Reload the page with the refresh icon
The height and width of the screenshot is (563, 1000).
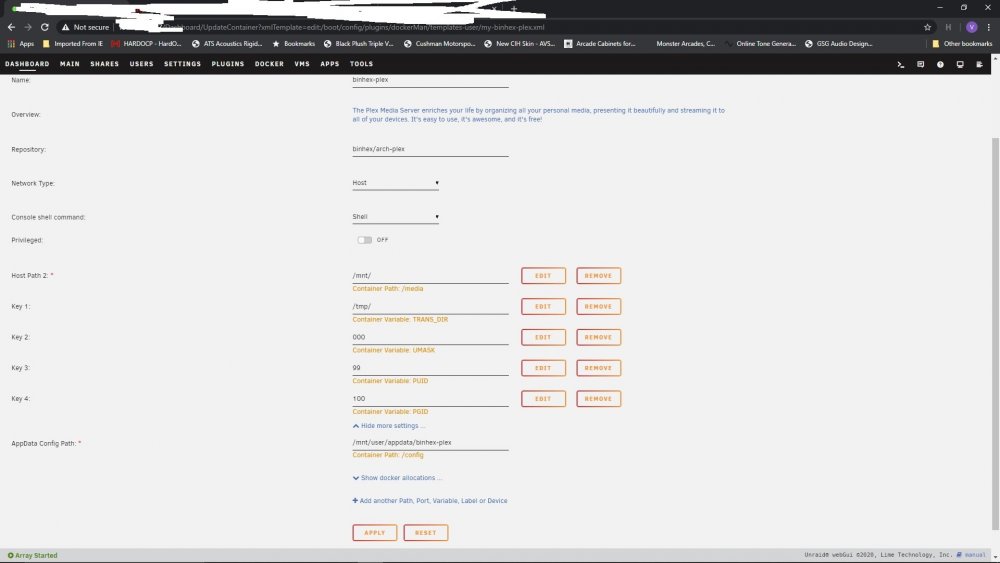coord(45,27)
